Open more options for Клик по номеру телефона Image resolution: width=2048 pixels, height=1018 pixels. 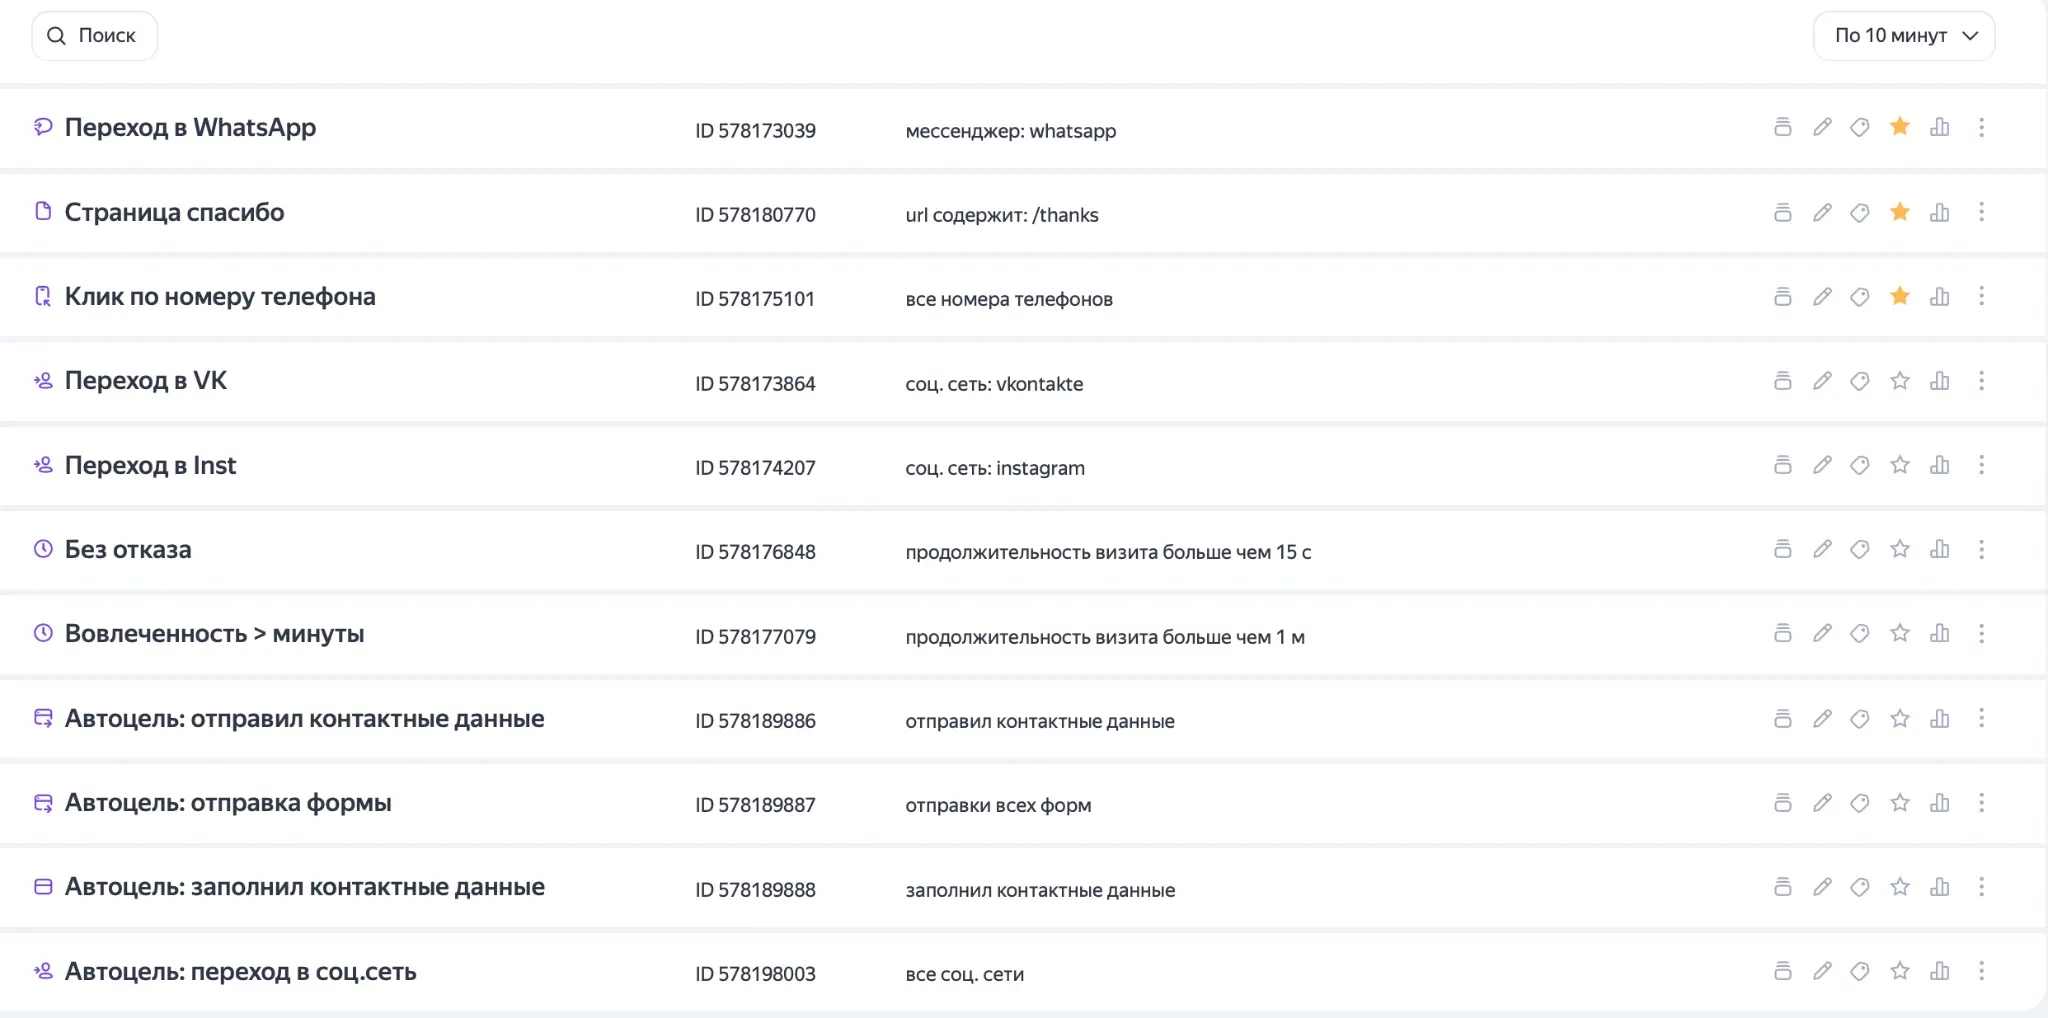click(1981, 296)
